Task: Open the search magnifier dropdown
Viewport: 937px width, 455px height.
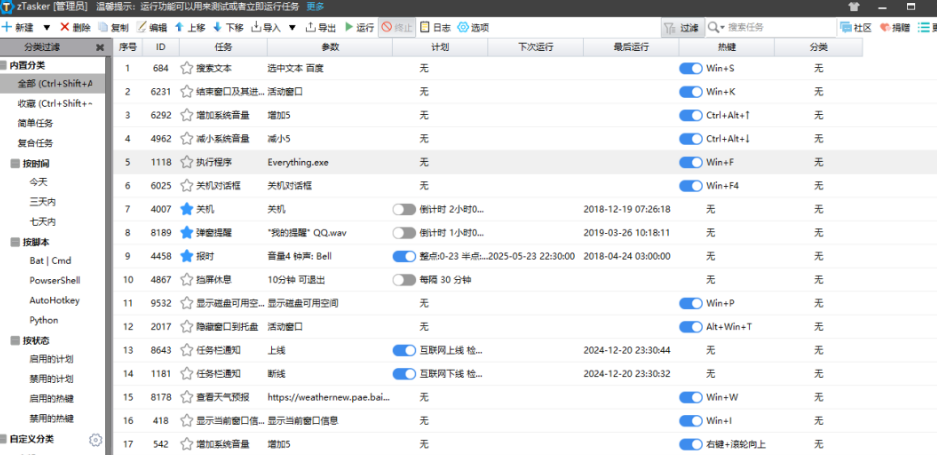Action: click(x=716, y=28)
